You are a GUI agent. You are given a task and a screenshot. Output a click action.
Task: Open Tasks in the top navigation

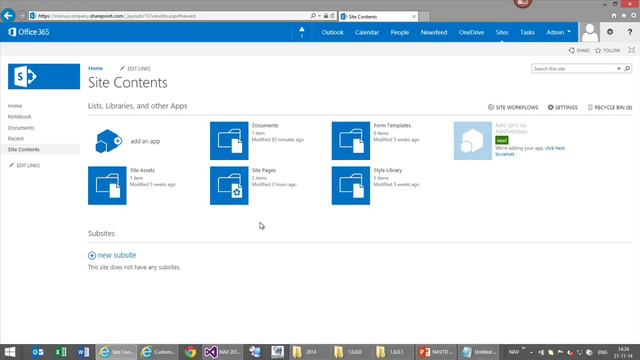527,32
